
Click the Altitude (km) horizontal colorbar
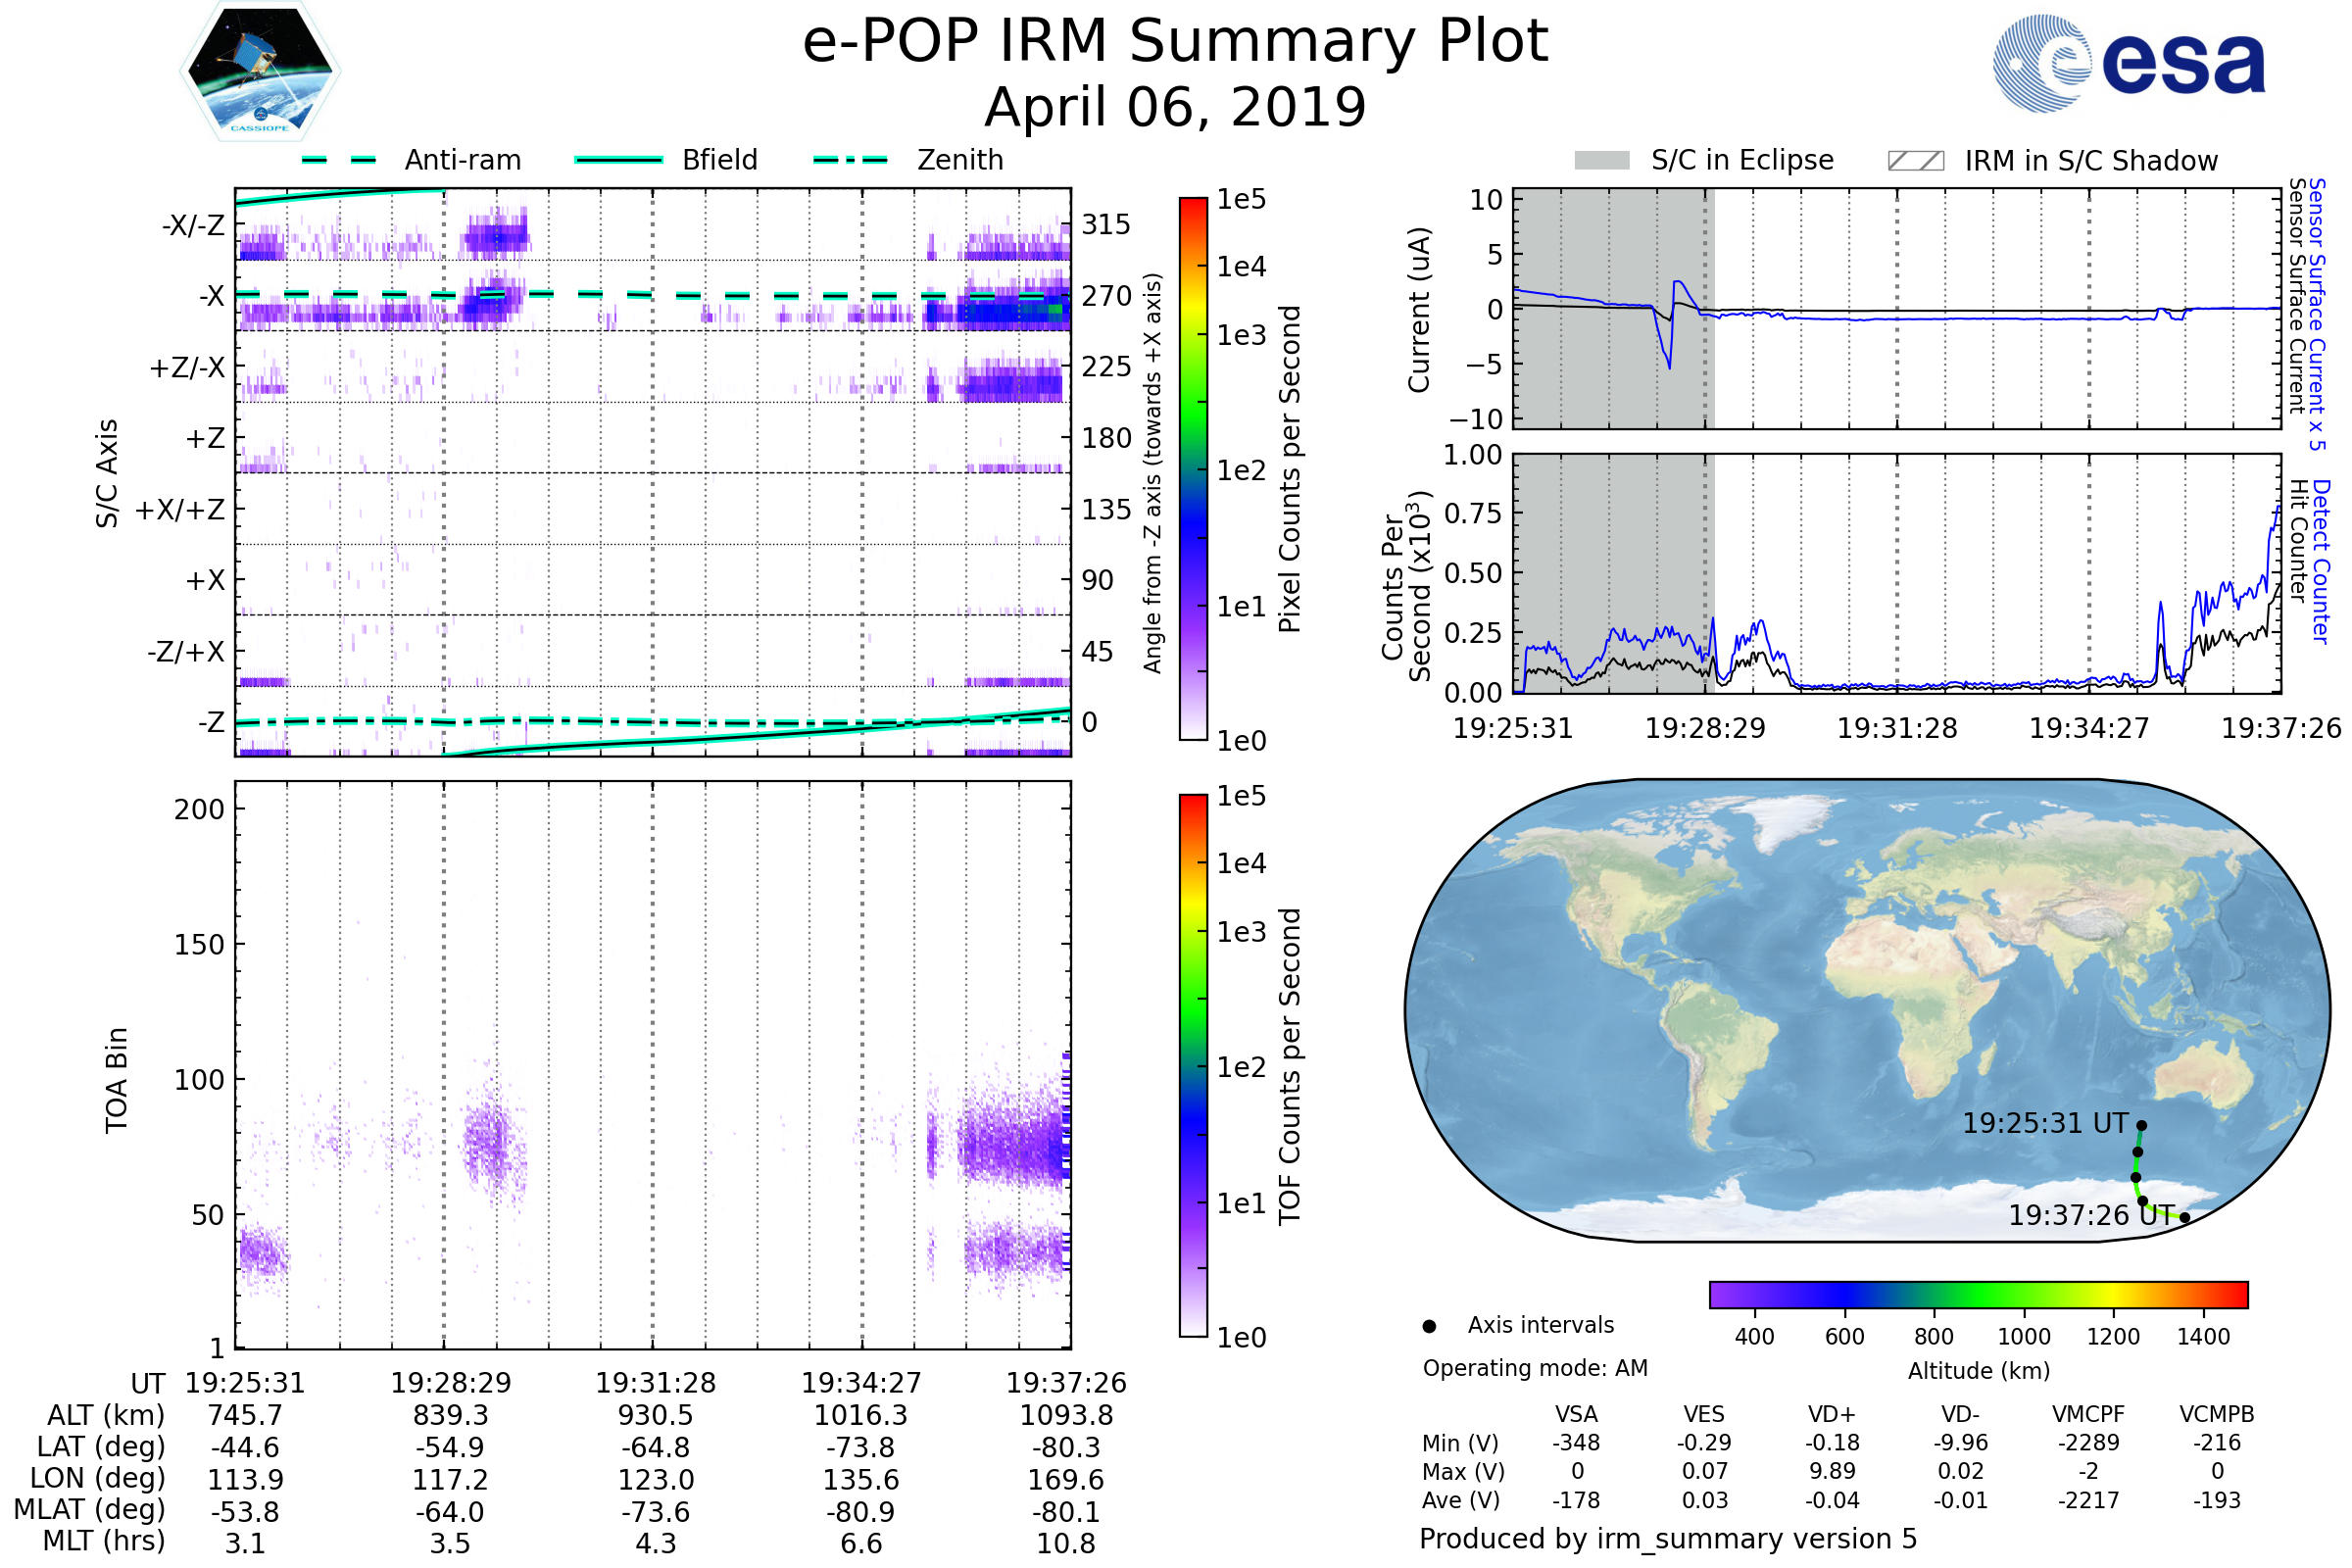click(x=1978, y=1295)
